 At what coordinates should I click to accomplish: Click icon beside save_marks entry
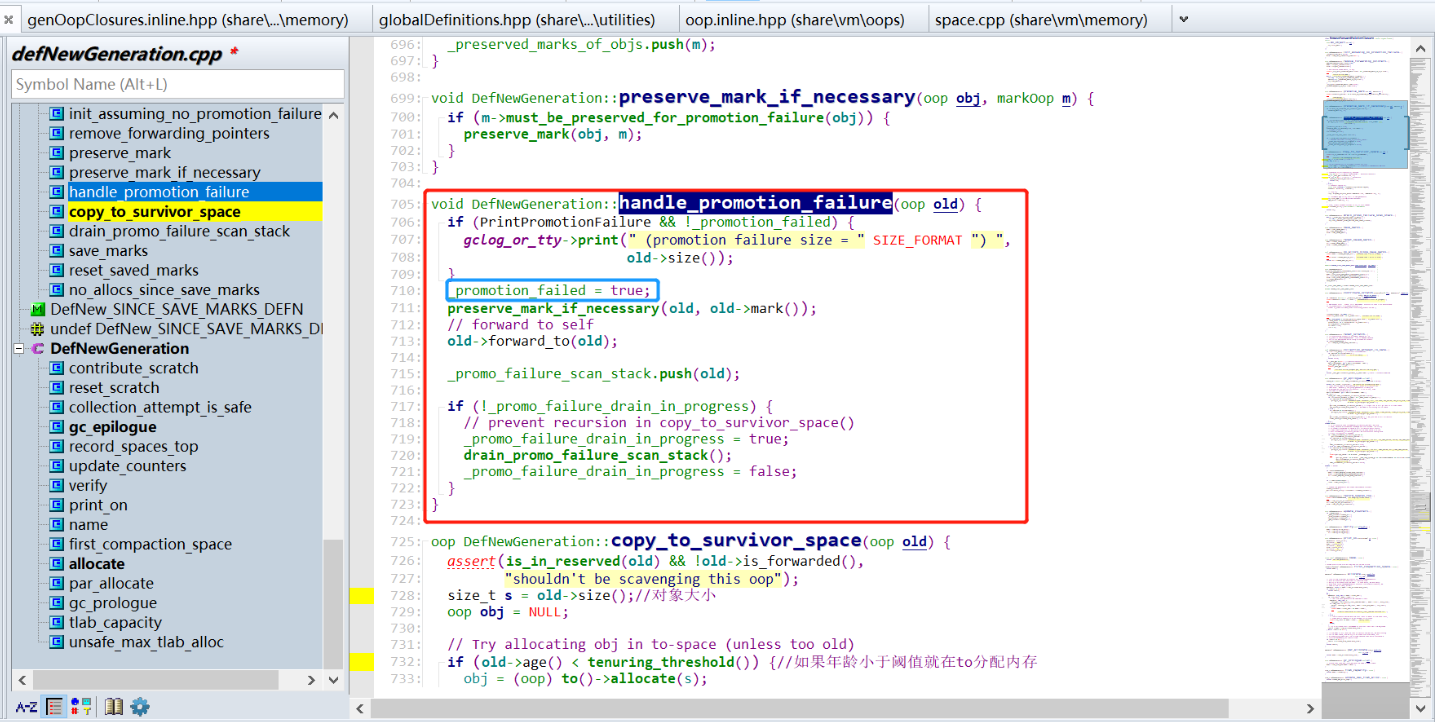point(57,251)
